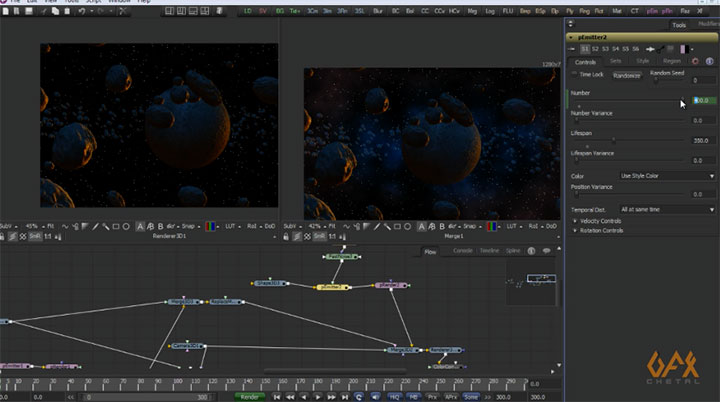Screen dimensions: 720x402
Task: Add a Merge with the Mrg tool button
Action: point(472,11)
